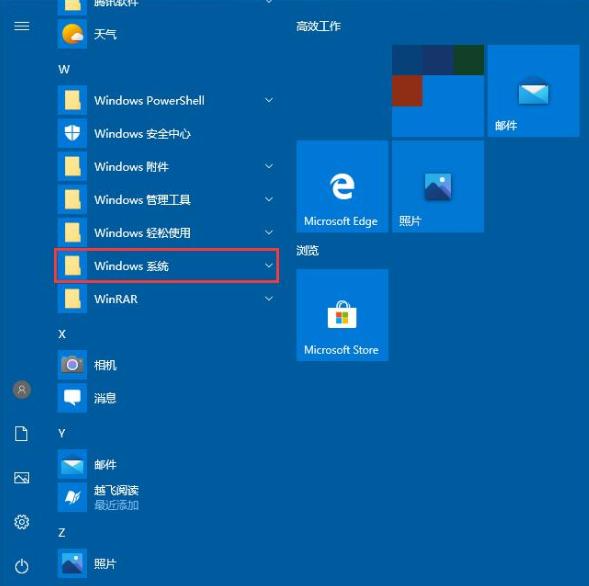The image size is (589, 586).
Task: Click the Windows 系统 label text
Action: [x=131, y=266]
